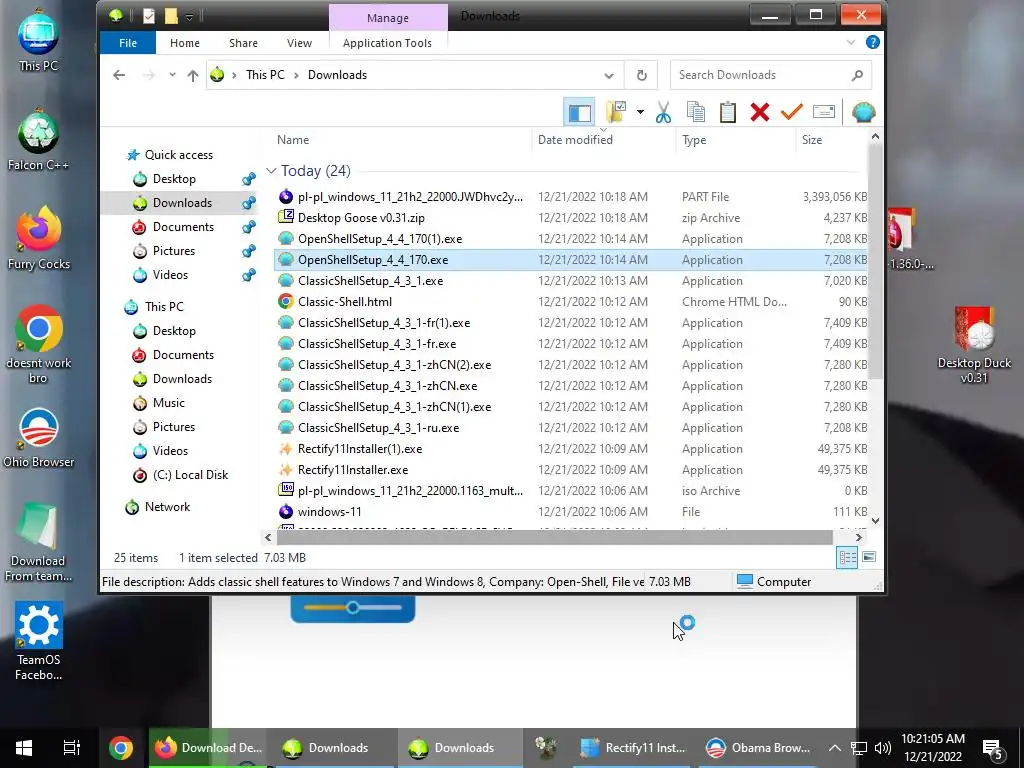The height and width of the screenshot is (768, 1024).
Task: Open the folder options dropdown arrow
Action: [640, 112]
